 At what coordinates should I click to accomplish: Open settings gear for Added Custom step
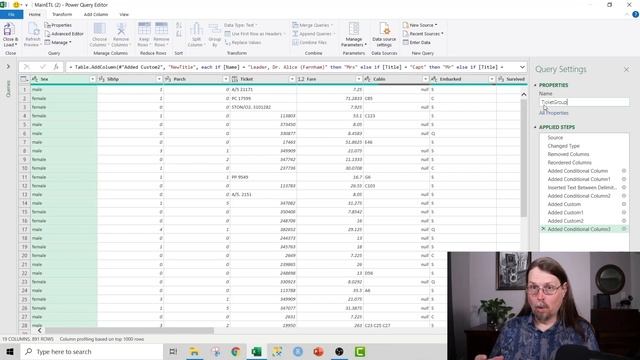(624, 204)
